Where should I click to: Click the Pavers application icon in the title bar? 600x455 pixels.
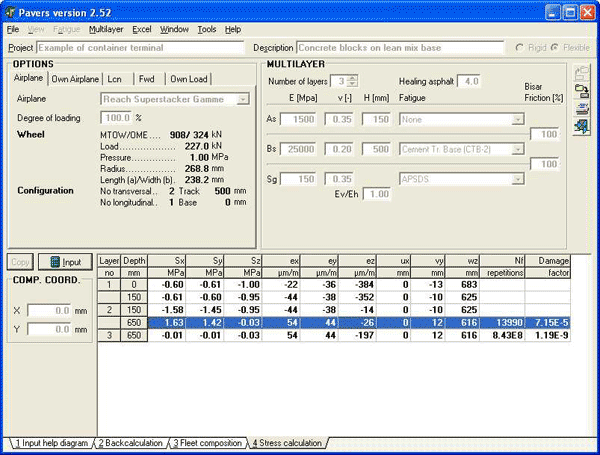click(12, 12)
